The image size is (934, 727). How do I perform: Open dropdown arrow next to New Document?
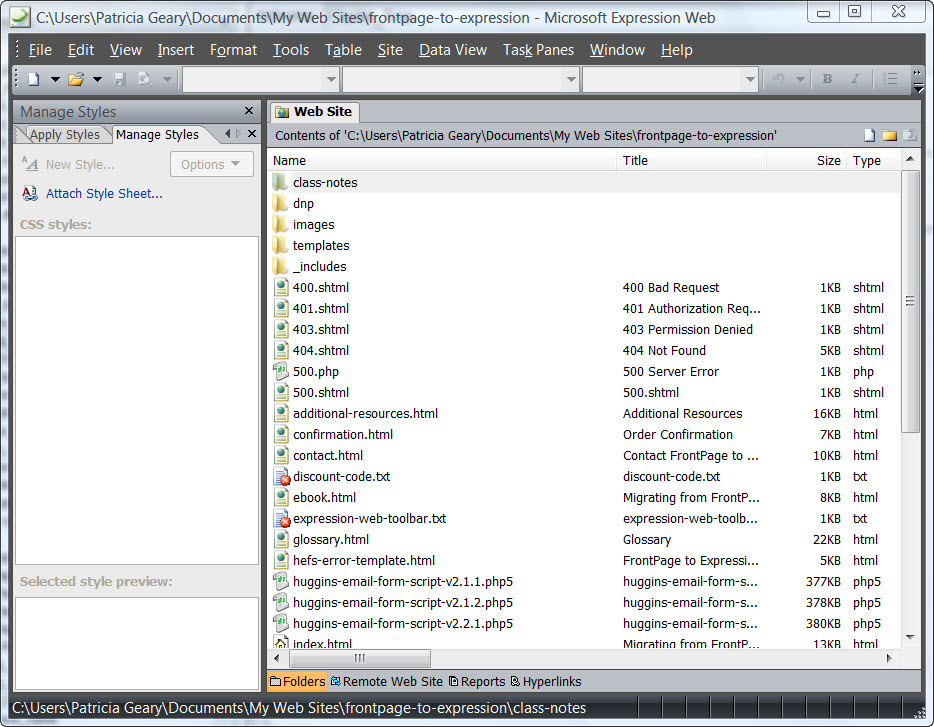55,79
